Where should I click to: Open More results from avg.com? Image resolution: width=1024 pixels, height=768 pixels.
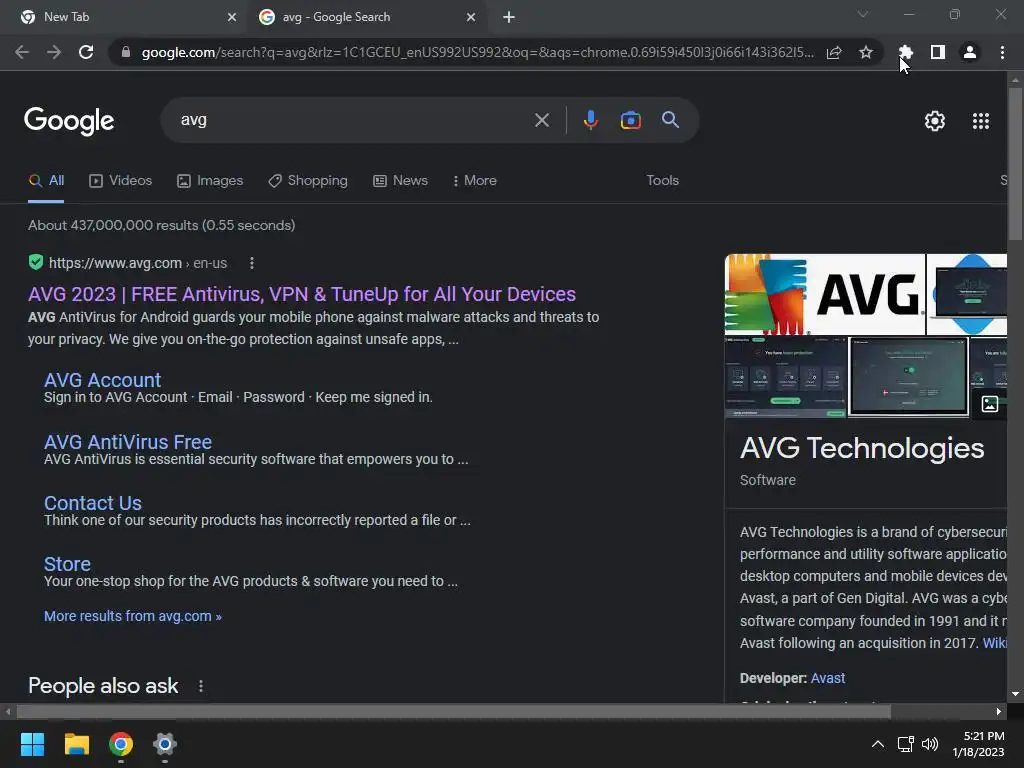[133, 616]
